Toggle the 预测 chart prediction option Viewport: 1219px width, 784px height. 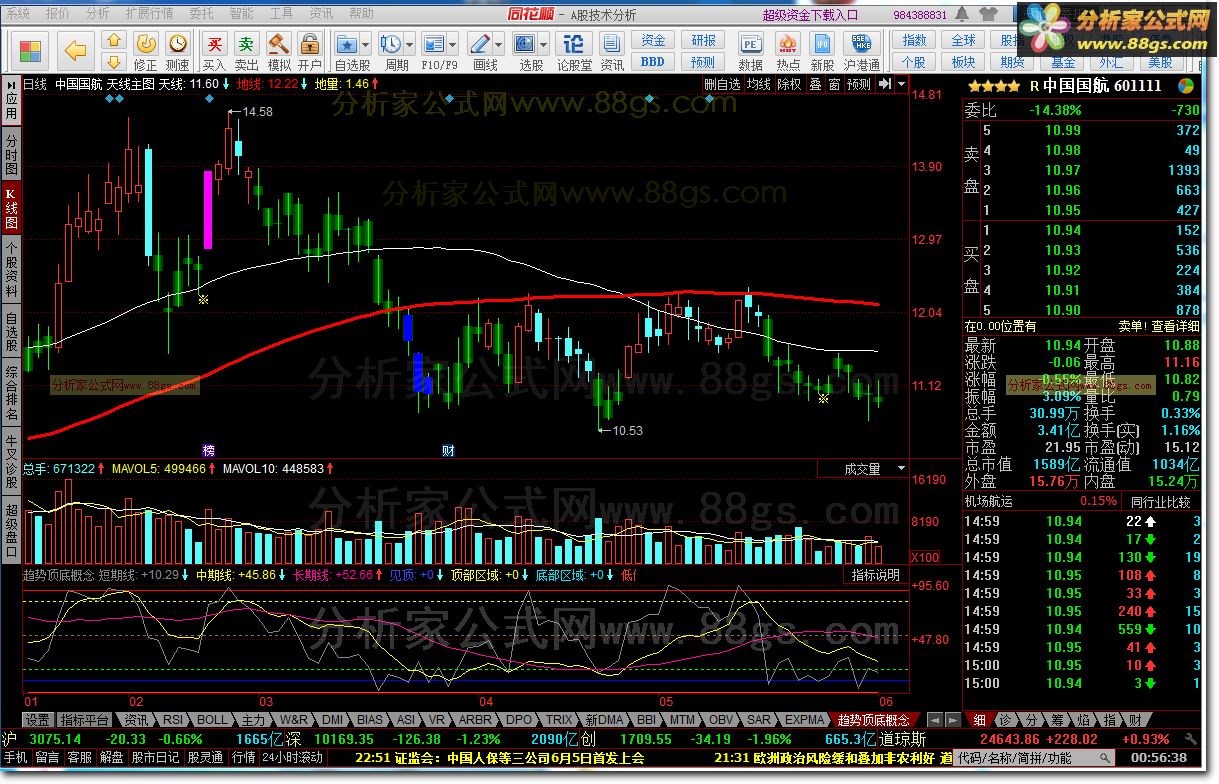point(859,85)
